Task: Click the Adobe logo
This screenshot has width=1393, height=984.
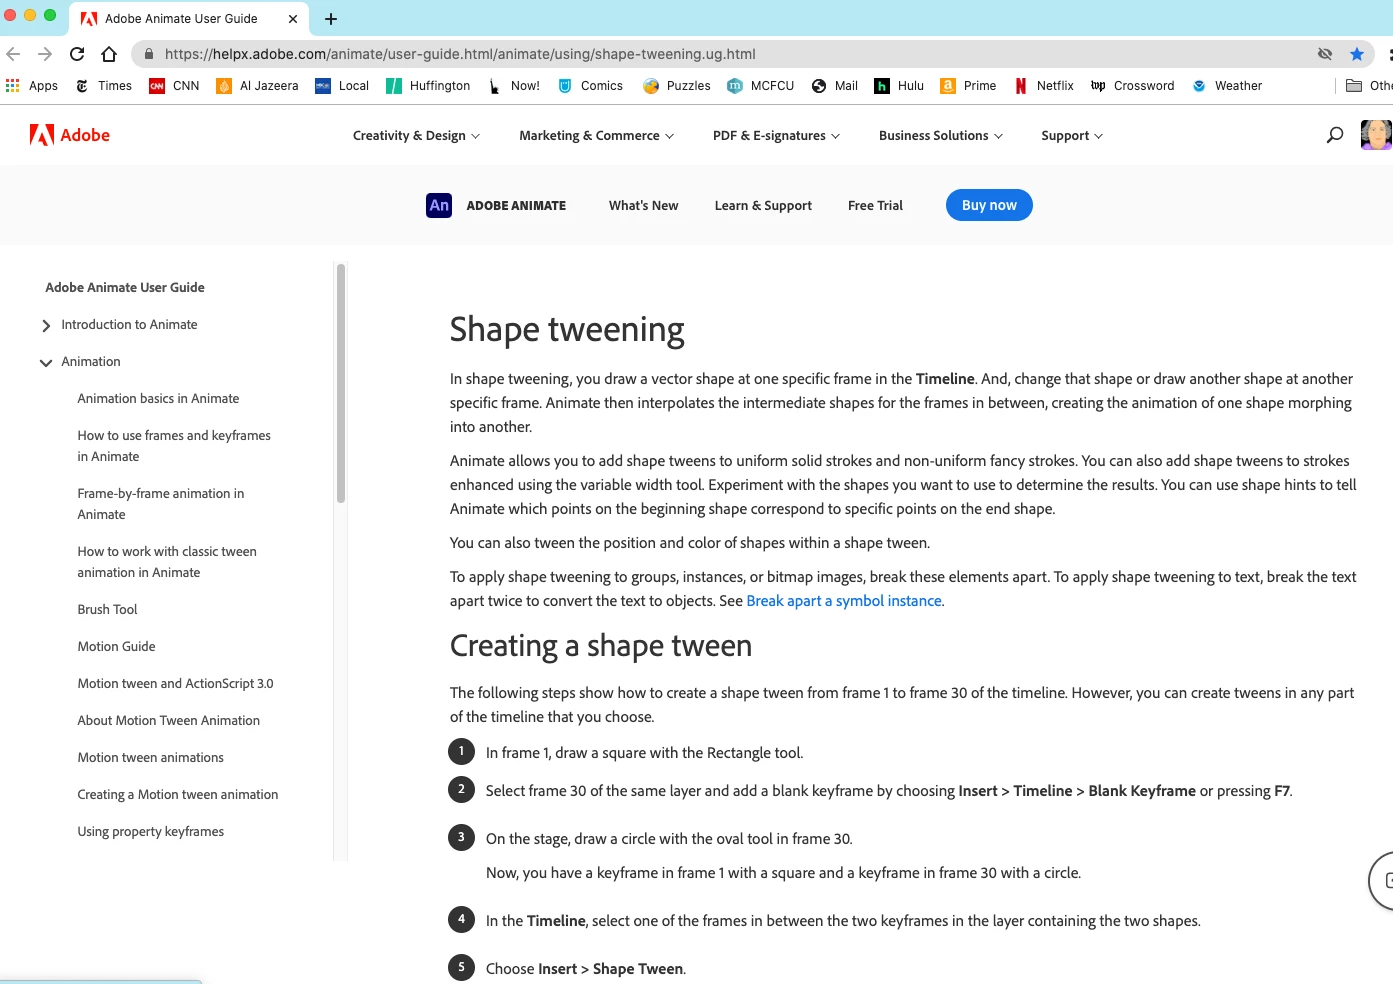Action: [70, 135]
